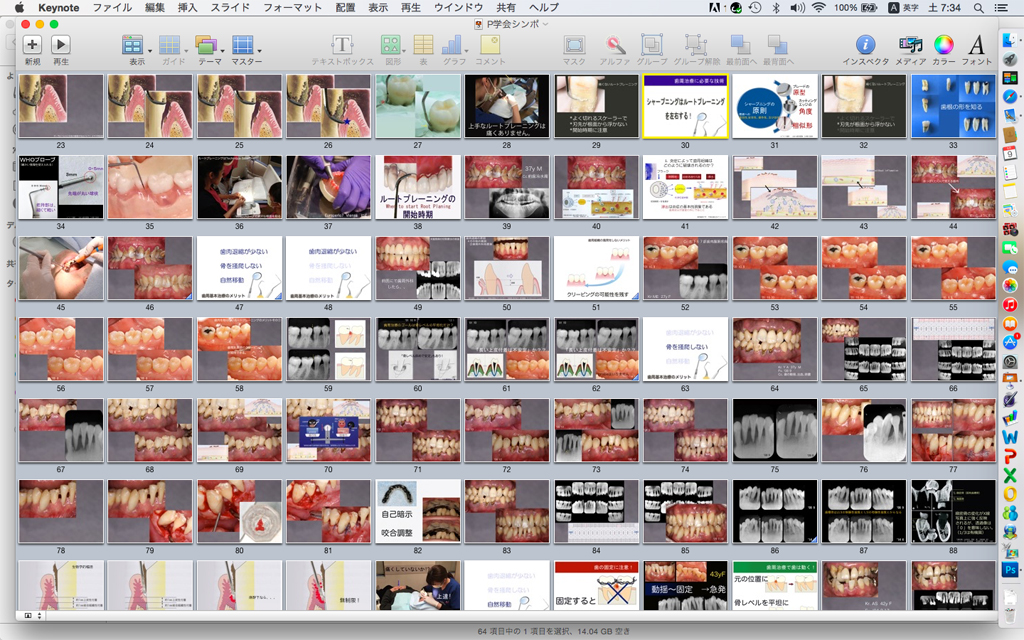
Task: Insert a table with the 表 icon
Action: [423, 45]
